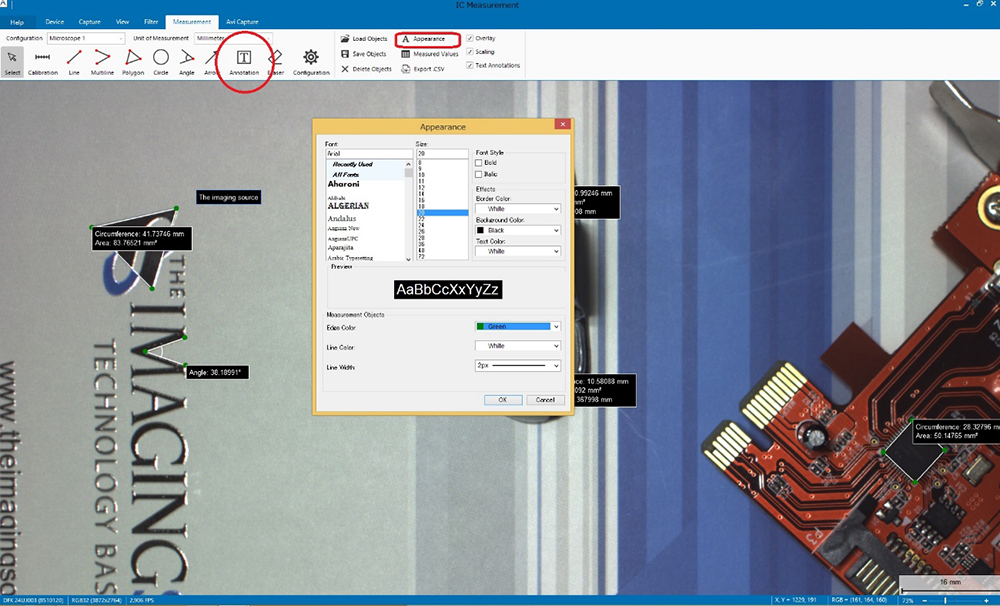This screenshot has width=1000, height=606.
Task: Switch to the Avi Capture tab
Action: click(242, 22)
